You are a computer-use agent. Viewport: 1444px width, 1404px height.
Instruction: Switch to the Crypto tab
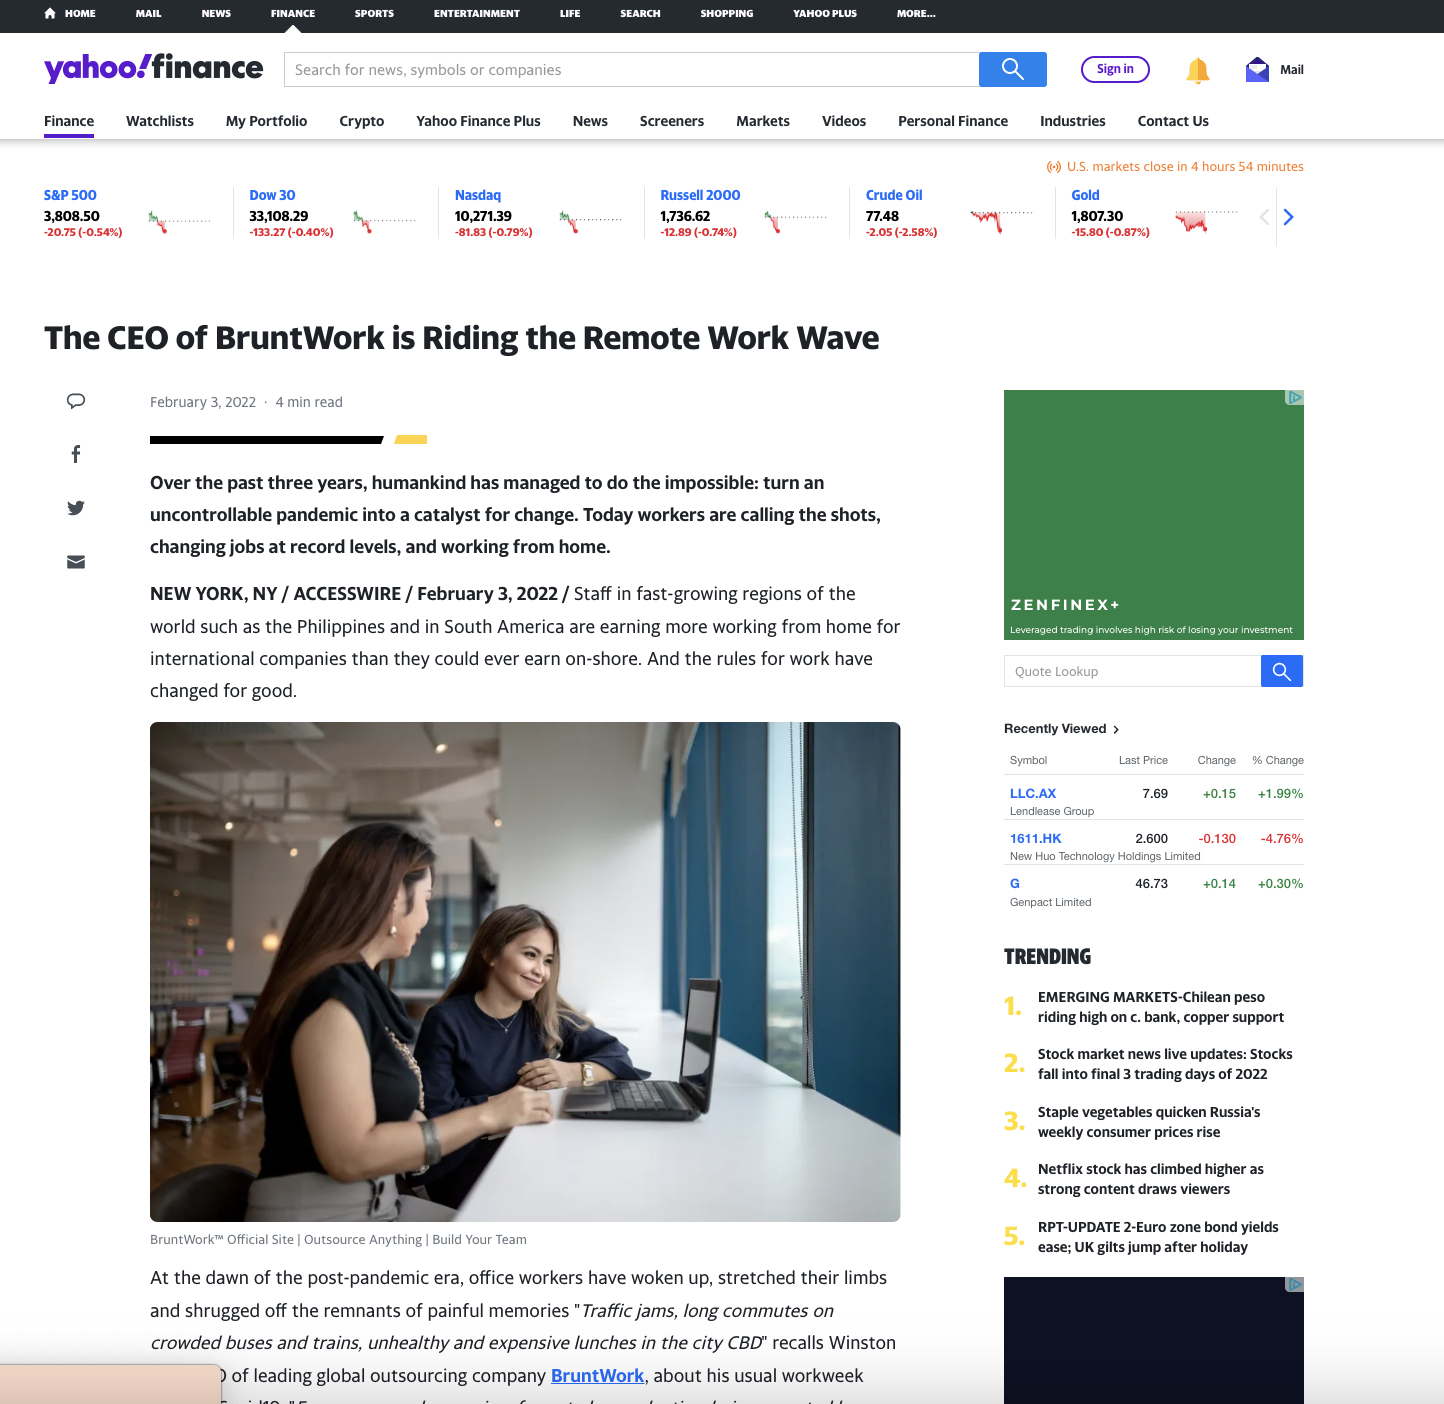[361, 121]
